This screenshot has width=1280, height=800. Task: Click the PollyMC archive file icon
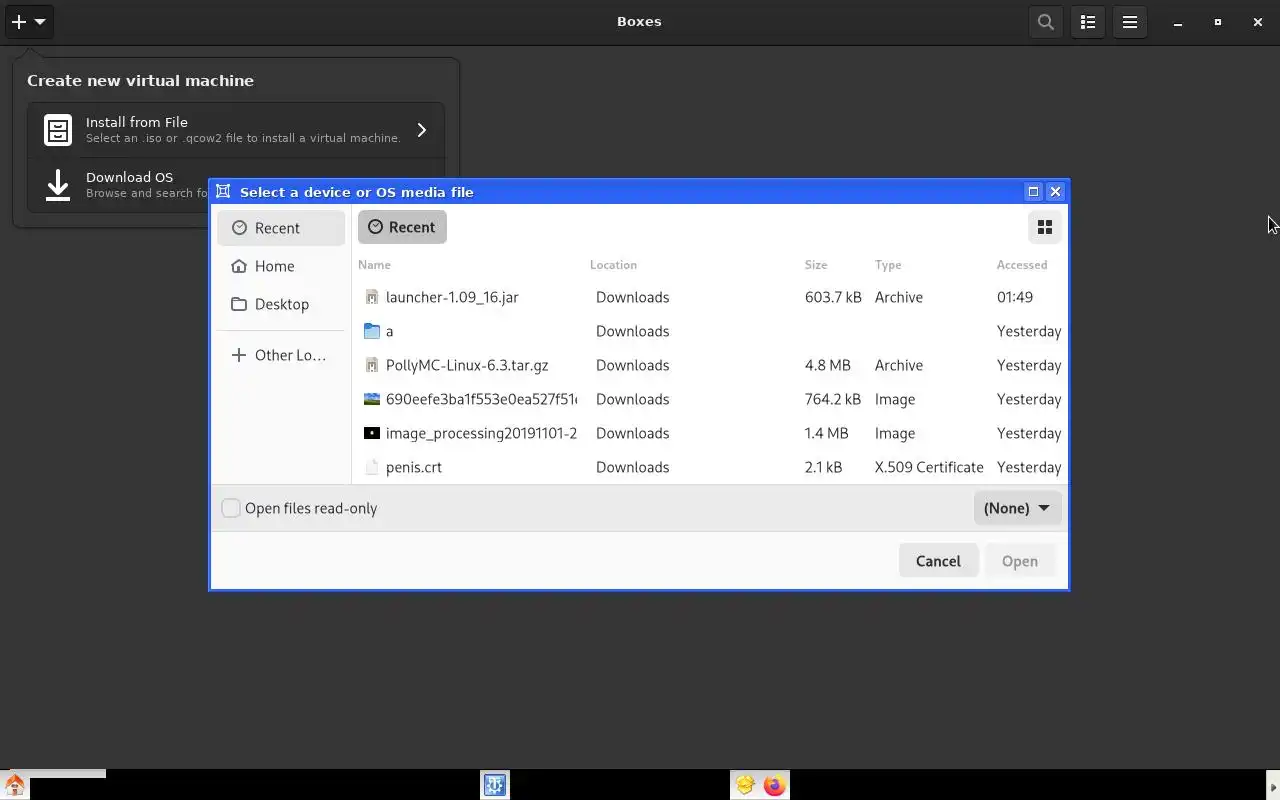point(372,365)
